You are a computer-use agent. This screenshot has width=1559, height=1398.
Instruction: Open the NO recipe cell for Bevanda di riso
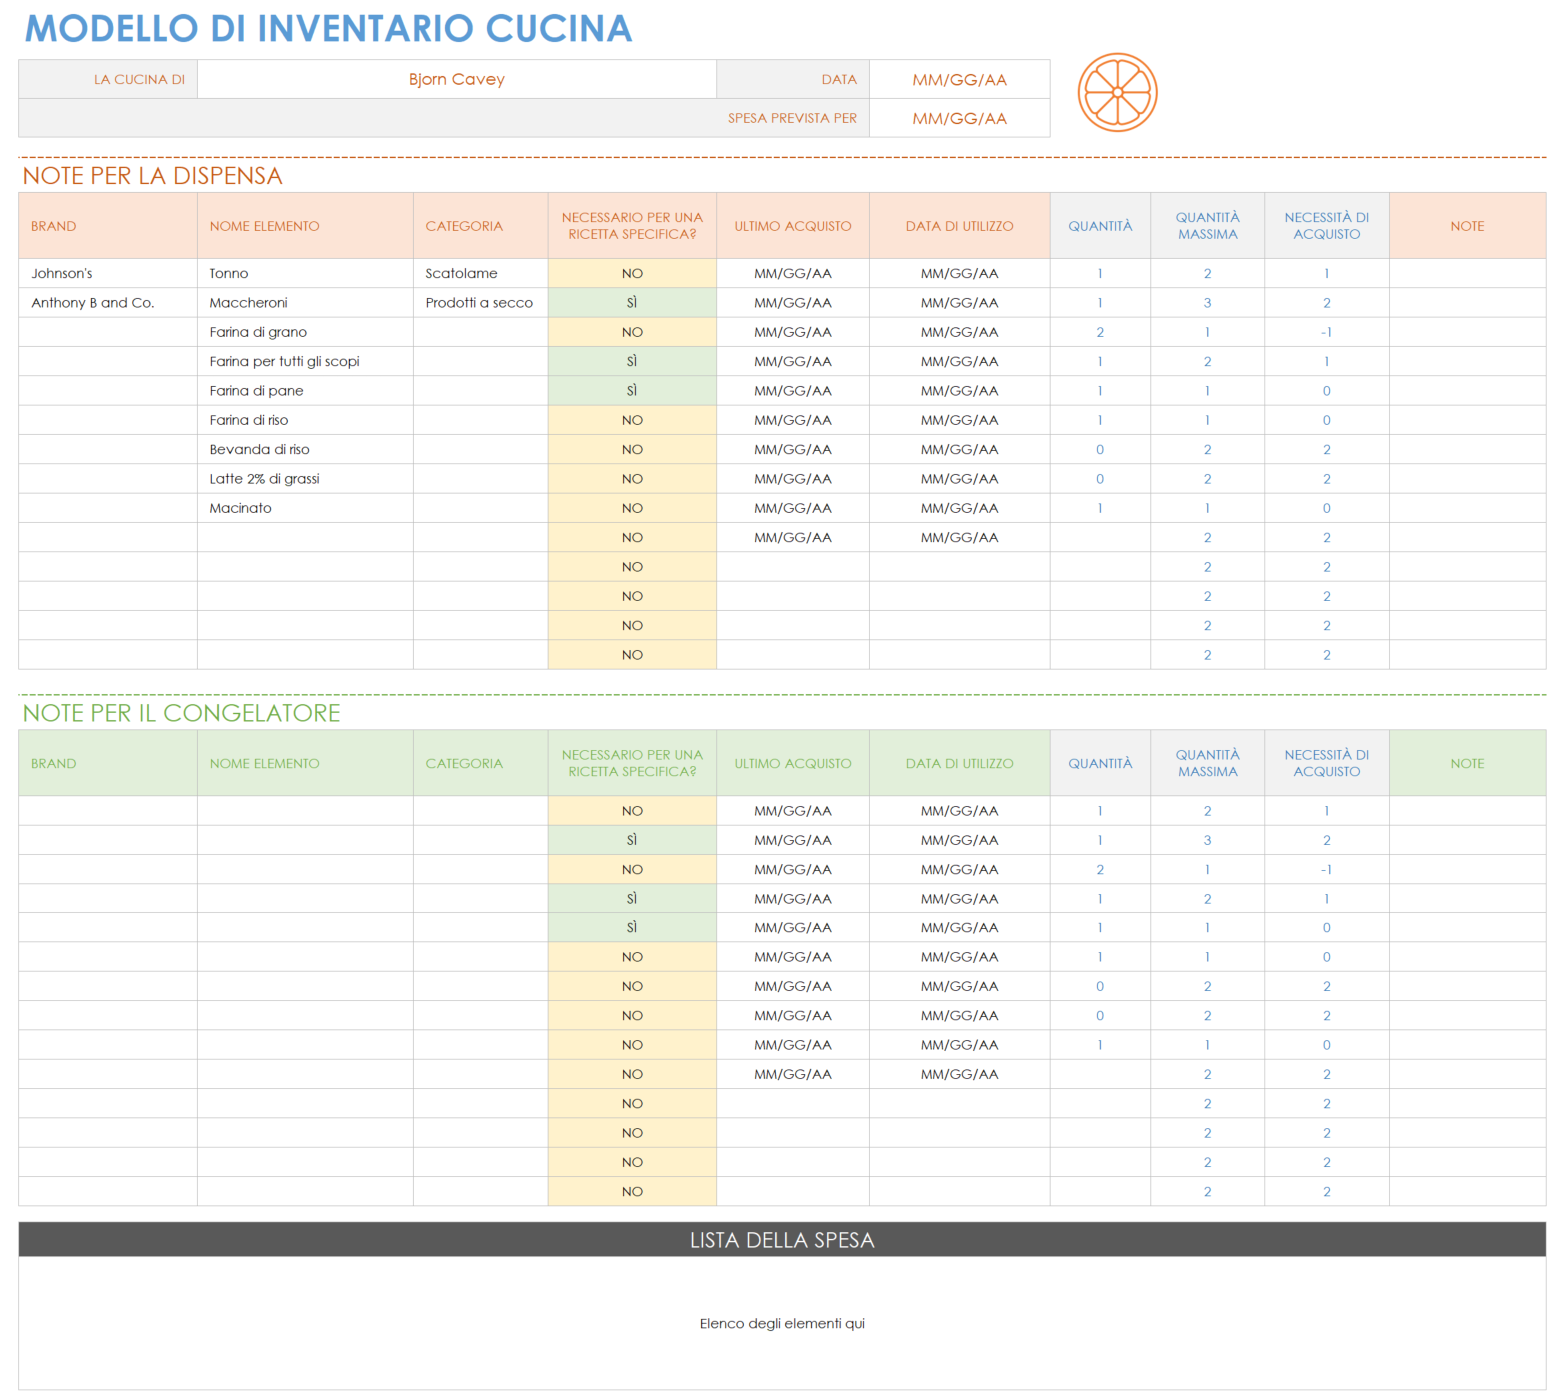point(632,449)
